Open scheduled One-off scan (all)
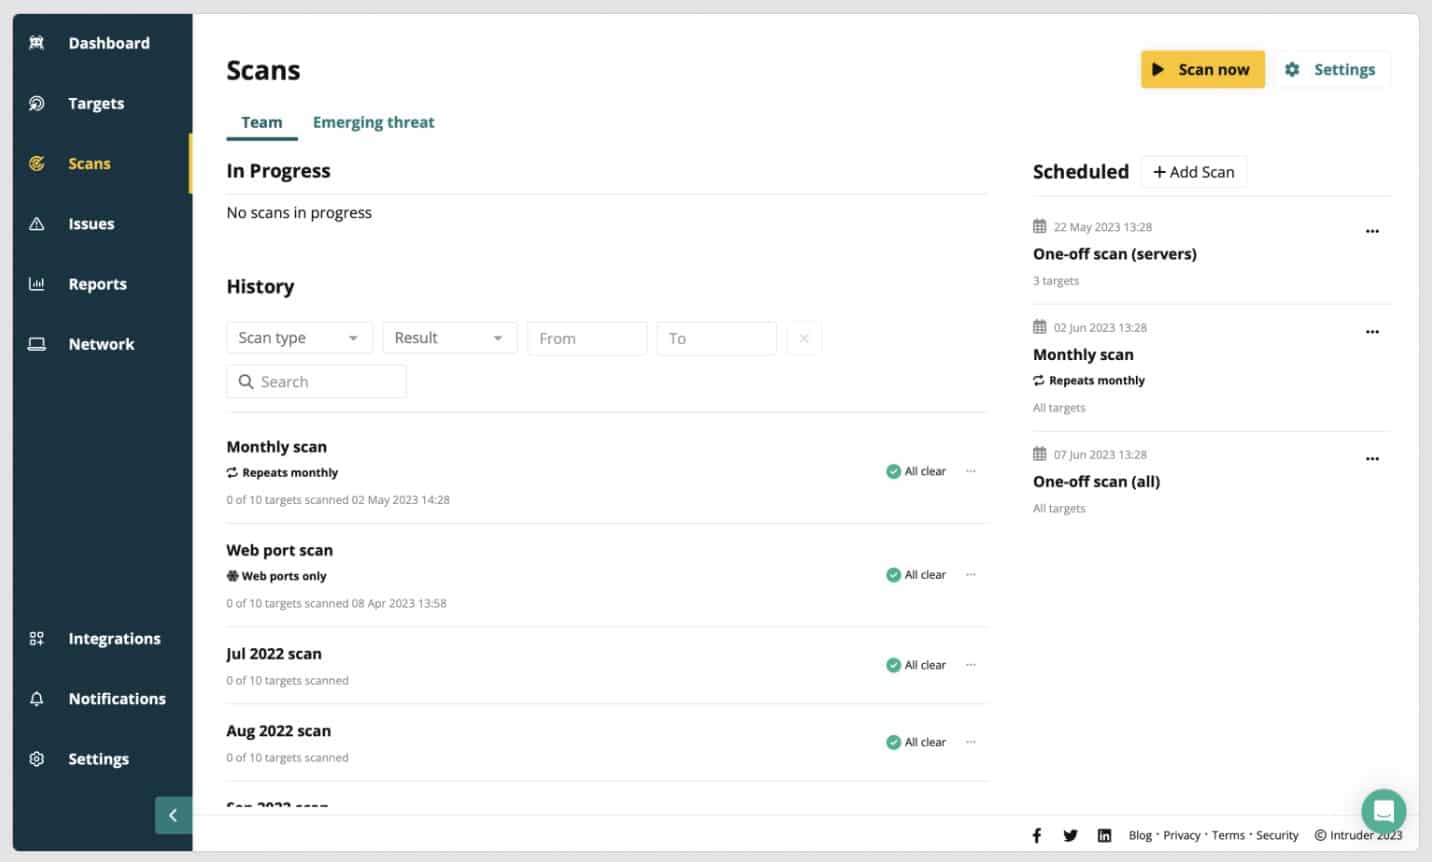The image size is (1432, 862). (1096, 482)
